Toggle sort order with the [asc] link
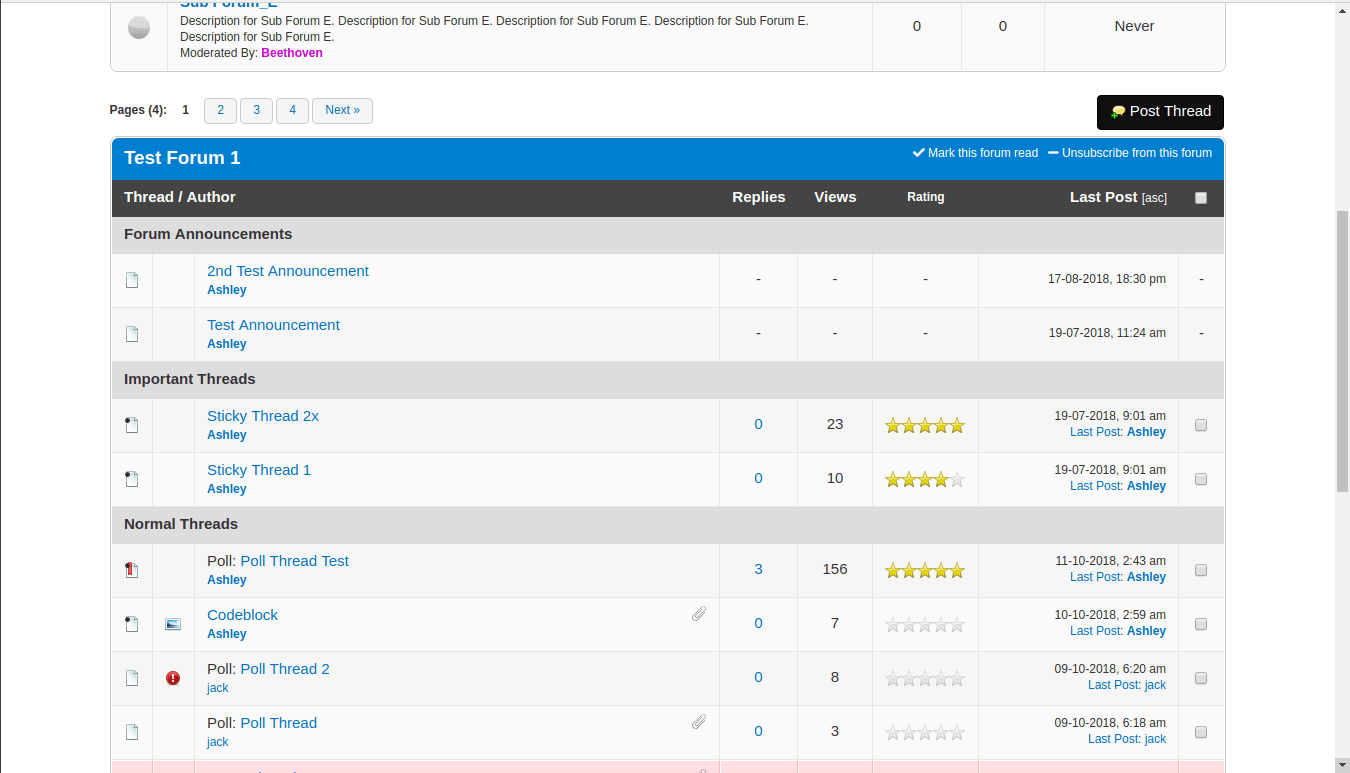This screenshot has width=1350, height=773. pyautogui.click(x=1154, y=198)
